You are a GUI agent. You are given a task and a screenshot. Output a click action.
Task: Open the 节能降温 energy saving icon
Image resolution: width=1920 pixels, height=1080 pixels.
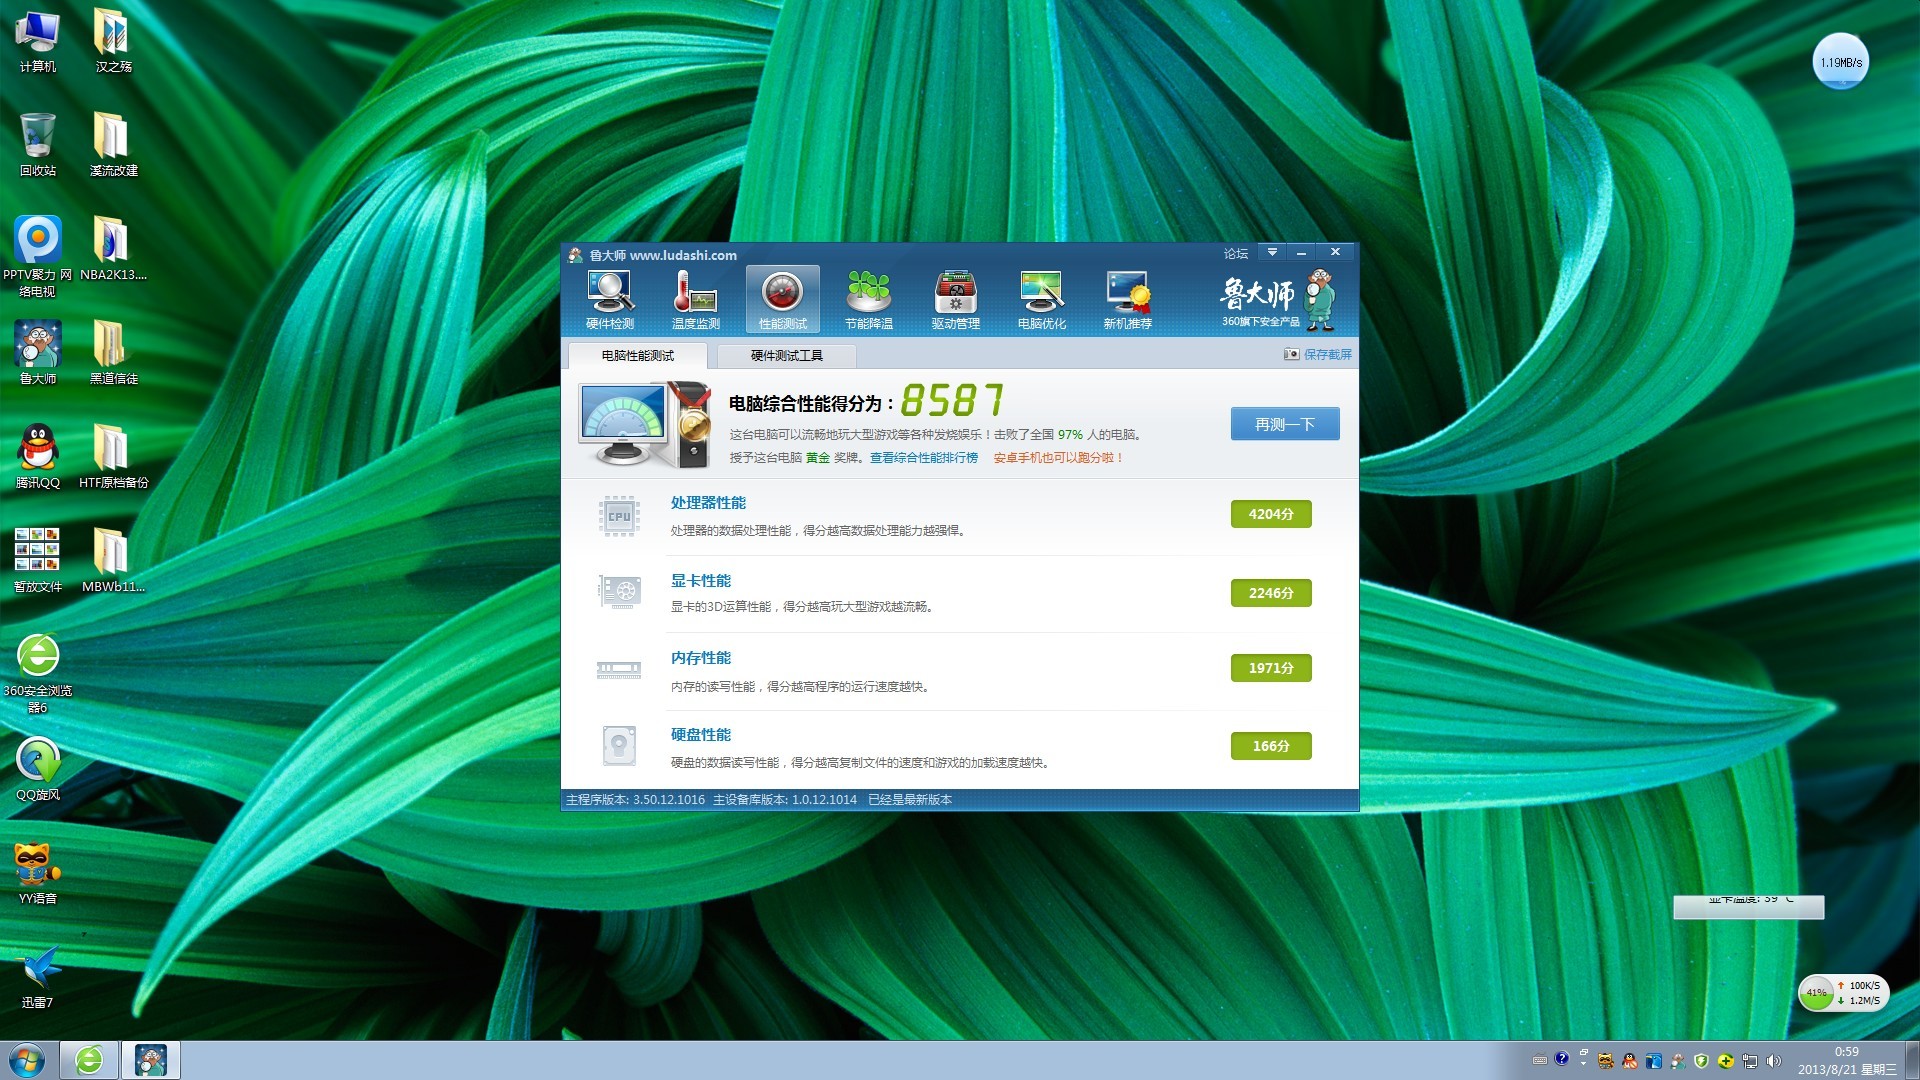click(x=868, y=299)
